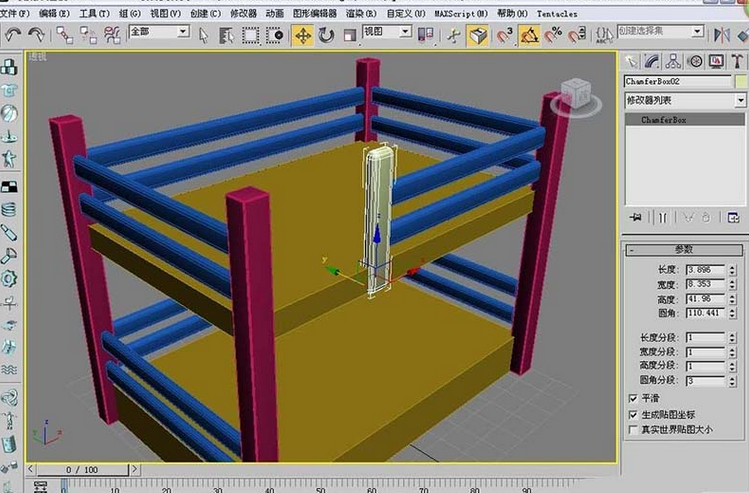
Task: Activate the Select and Scale tool
Action: pos(350,35)
